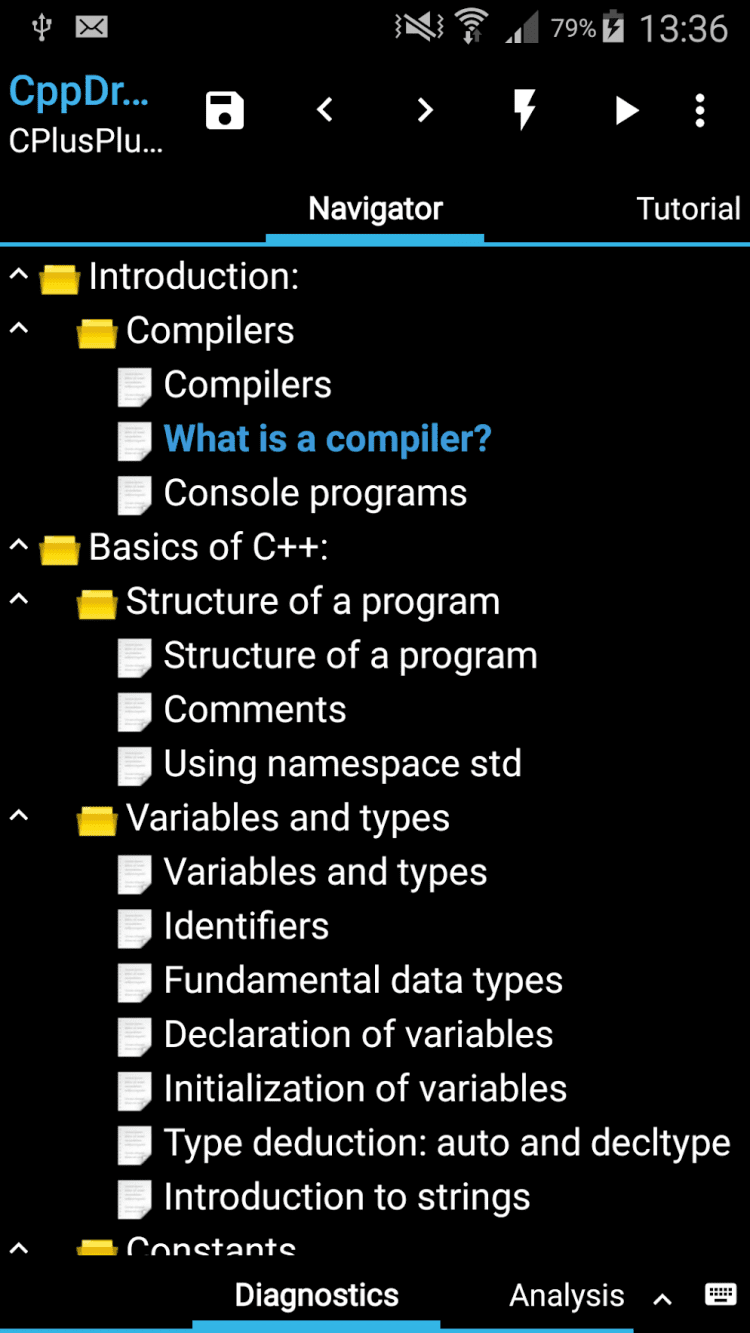Show the keyboard using the keyboard icon
This screenshot has height=1333, width=750.
pyautogui.click(x=720, y=1294)
